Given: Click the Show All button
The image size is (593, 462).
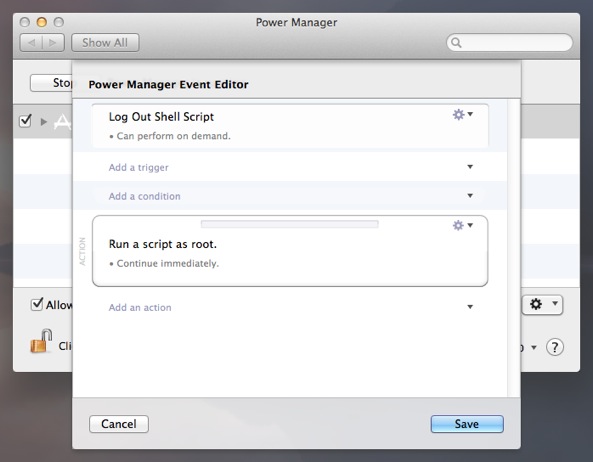Looking at the screenshot, I should [105, 43].
